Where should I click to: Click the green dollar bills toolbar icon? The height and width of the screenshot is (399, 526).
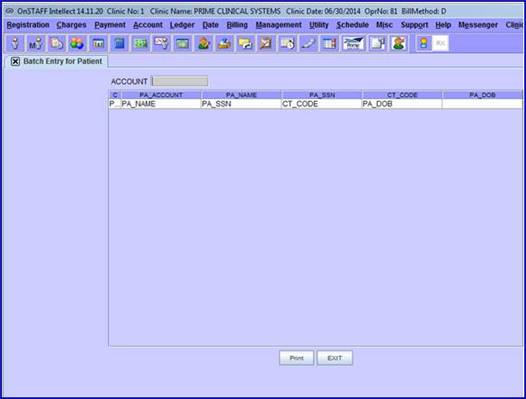point(141,43)
